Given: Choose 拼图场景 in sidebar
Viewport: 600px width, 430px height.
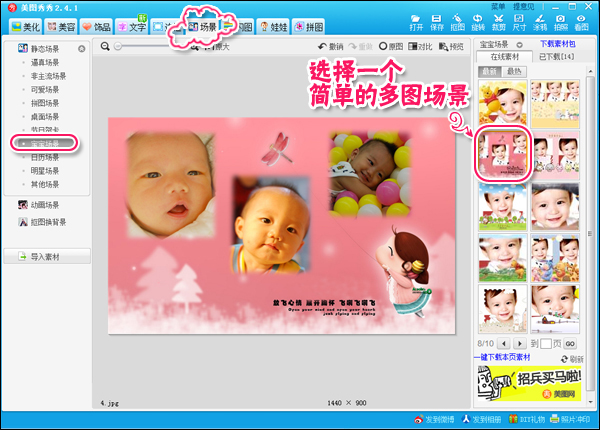Looking at the screenshot, I should pos(45,103).
